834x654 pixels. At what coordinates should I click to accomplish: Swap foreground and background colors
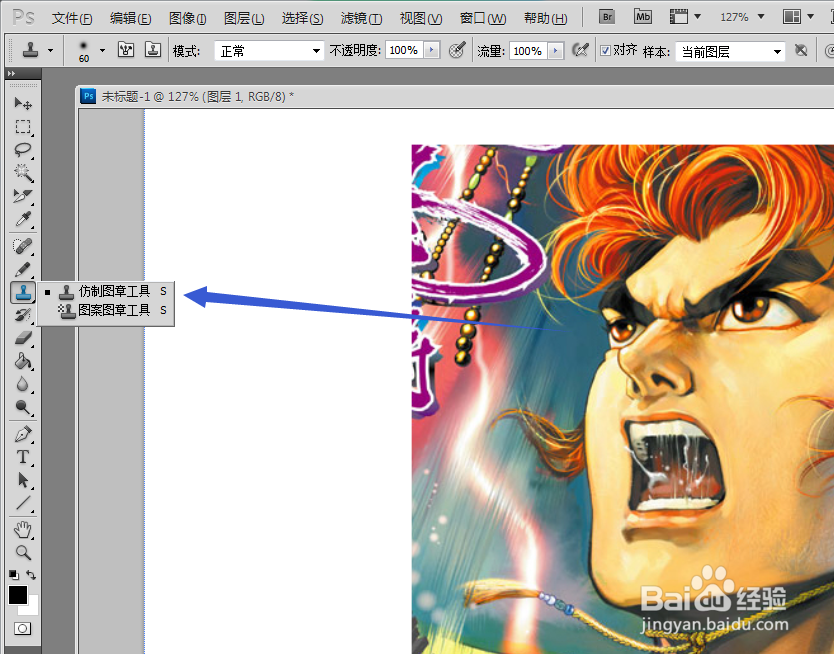[x=31, y=575]
